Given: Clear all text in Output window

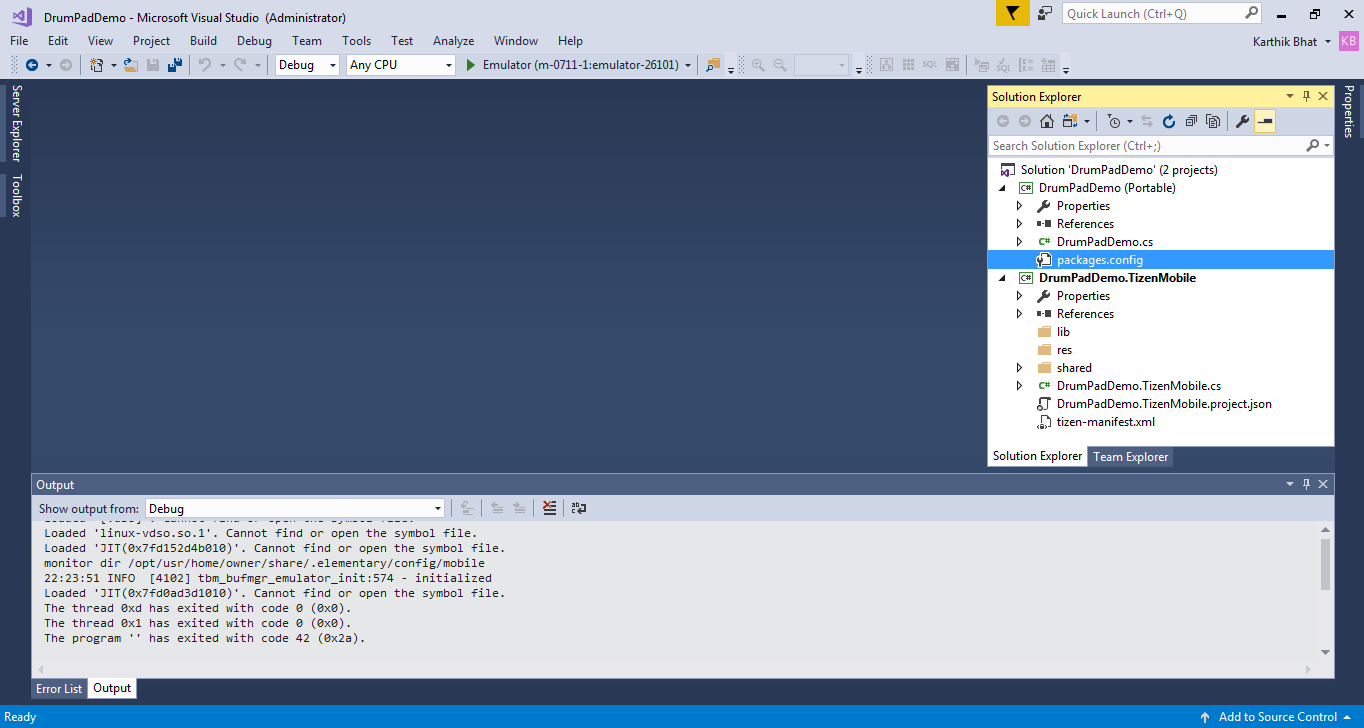Looking at the screenshot, I should pos(549,508).
